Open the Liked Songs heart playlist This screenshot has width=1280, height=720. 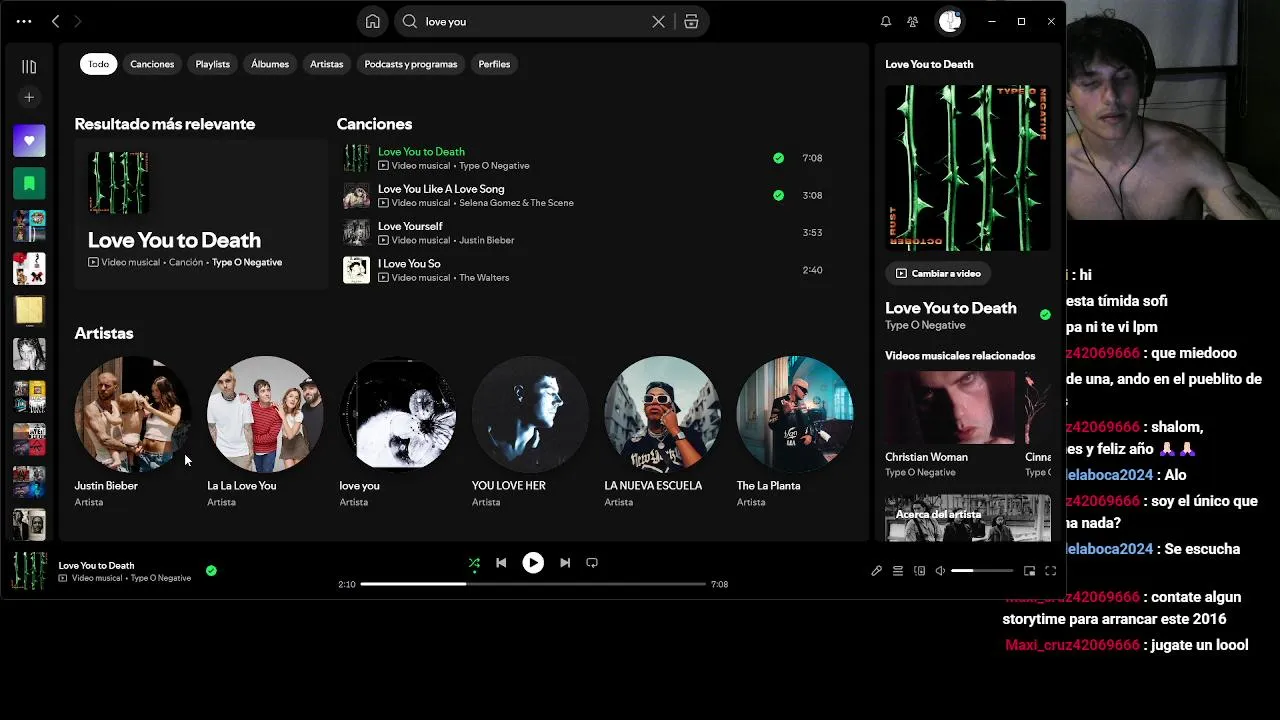click(29, 141)
